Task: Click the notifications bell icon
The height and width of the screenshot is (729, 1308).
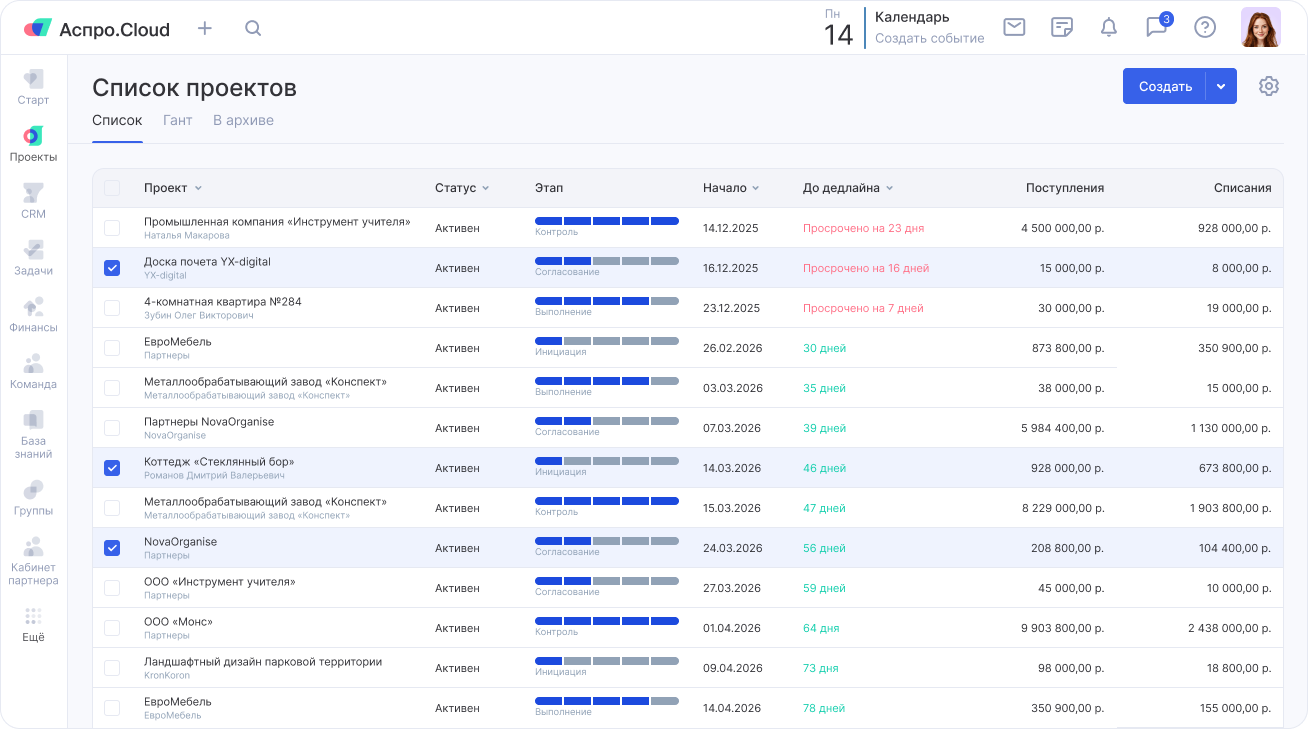Action: coord(1109,28)
